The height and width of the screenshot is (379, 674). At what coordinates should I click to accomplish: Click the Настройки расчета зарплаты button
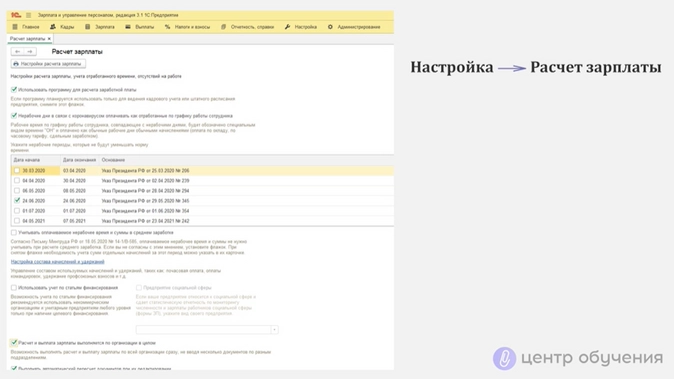[48, 64]
